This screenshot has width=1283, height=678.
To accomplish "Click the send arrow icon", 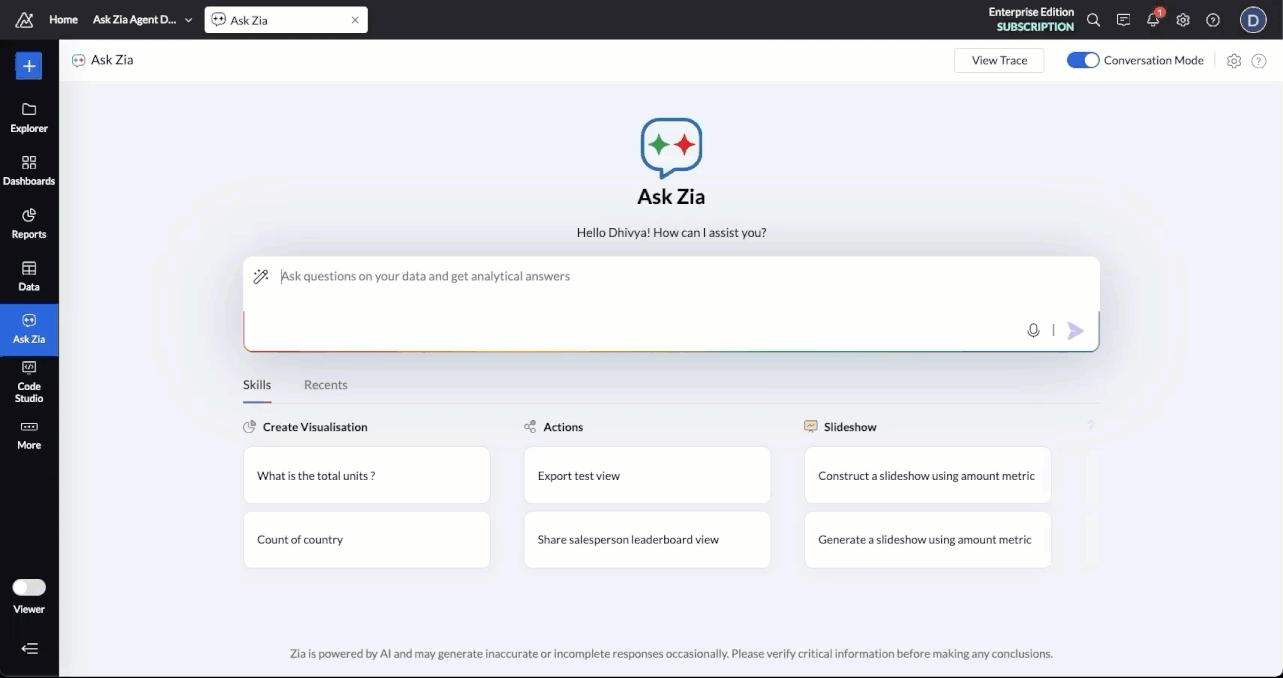I will 1075,331.
